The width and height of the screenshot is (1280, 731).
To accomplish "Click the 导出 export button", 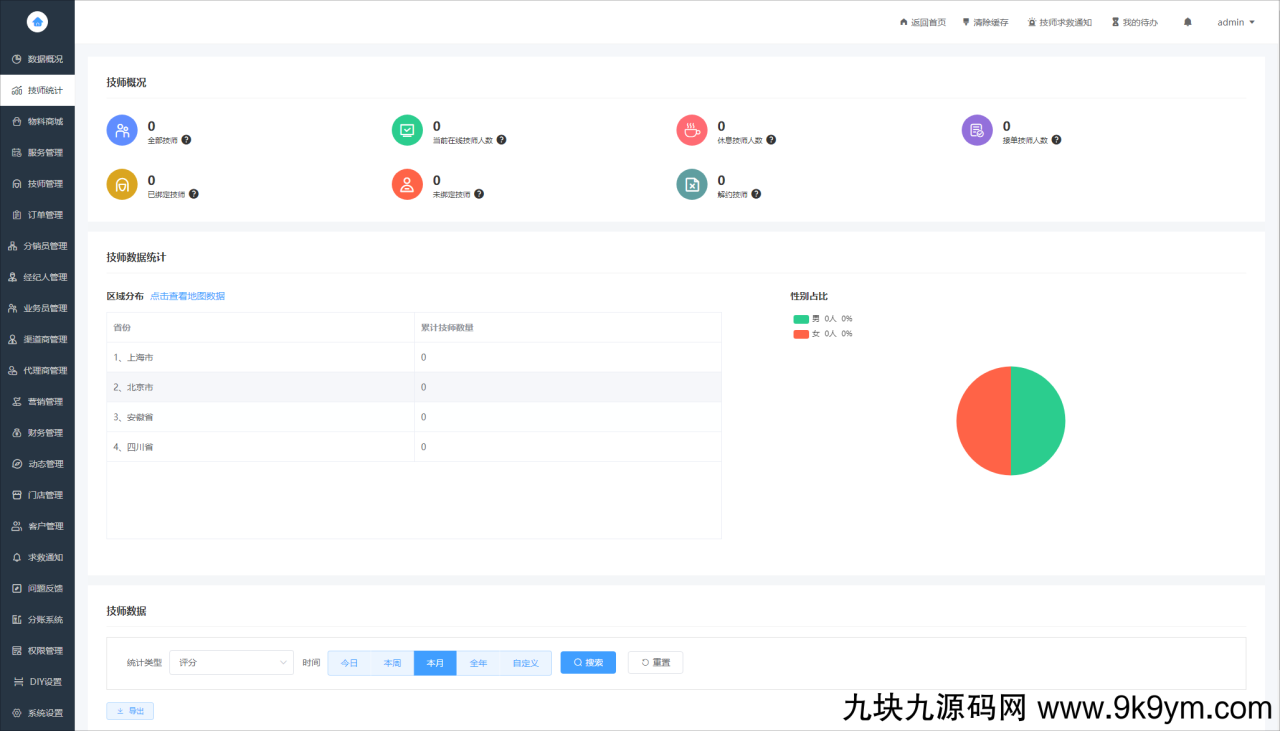I will point(130,711).
